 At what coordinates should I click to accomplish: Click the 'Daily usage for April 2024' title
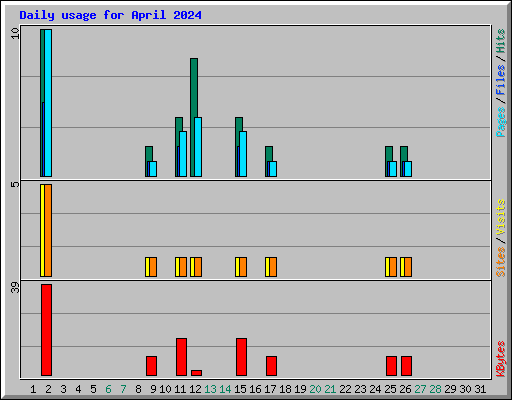pyautogui.click(x=110, y=15)
